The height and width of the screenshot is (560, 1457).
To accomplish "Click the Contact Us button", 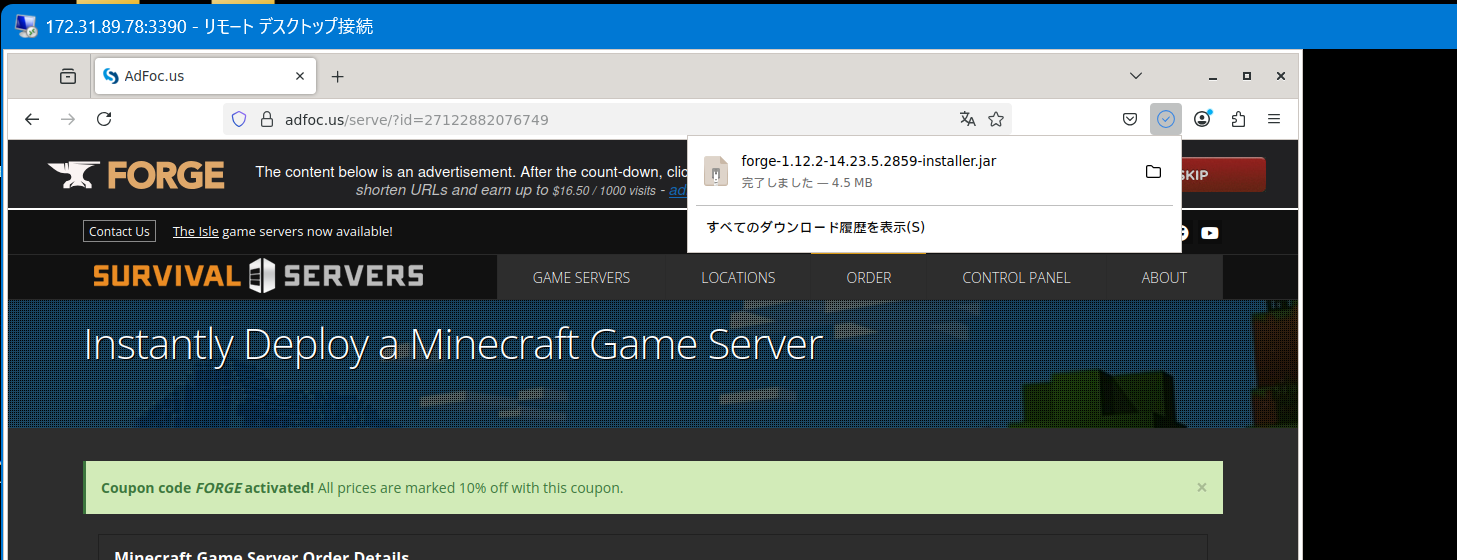I will pos(119,231).
